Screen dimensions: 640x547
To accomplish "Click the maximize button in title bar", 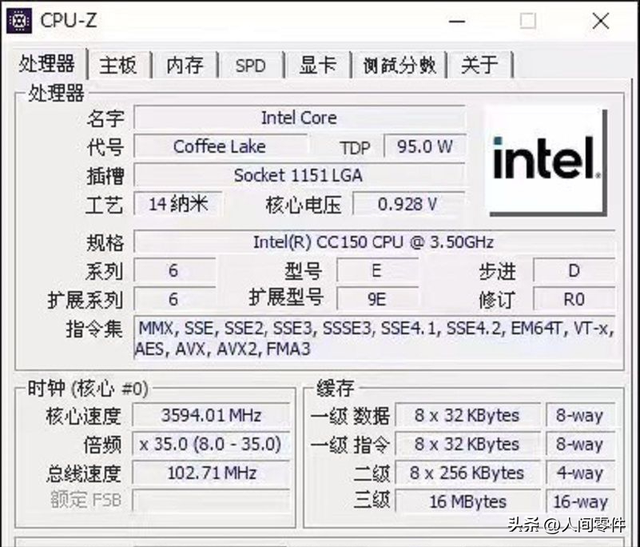I will 528,21.
